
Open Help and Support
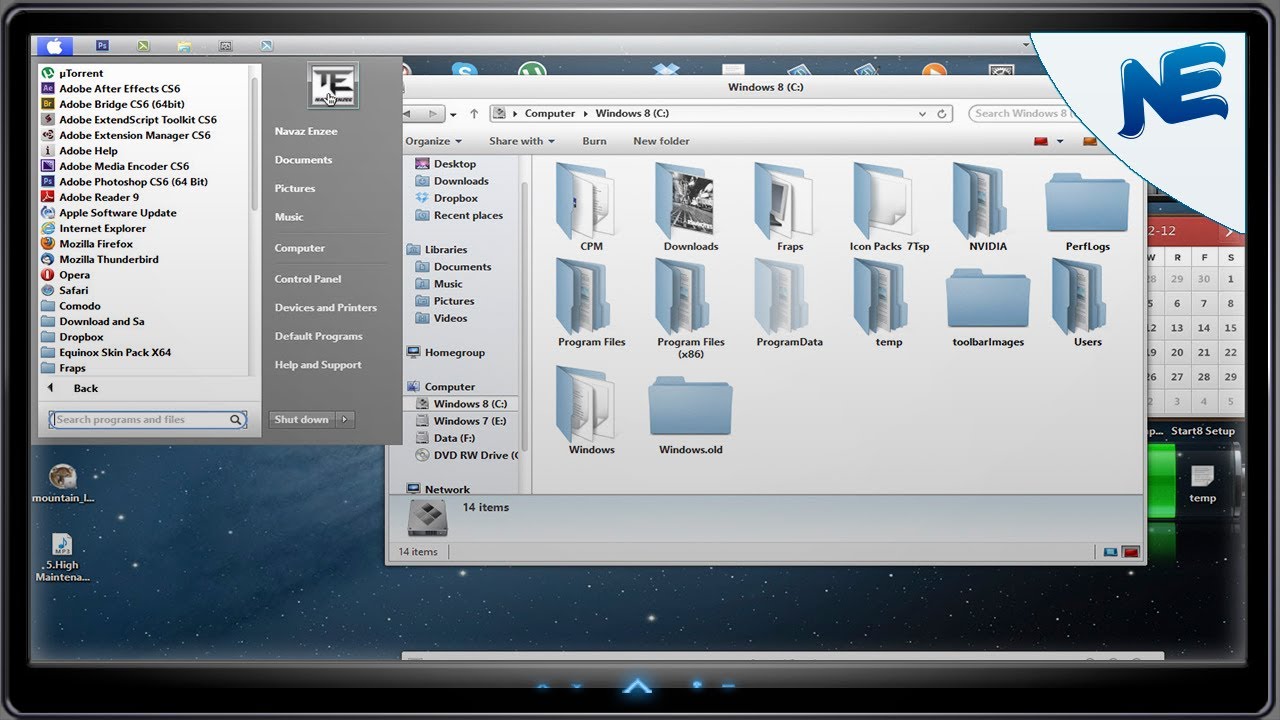[318, 365]
